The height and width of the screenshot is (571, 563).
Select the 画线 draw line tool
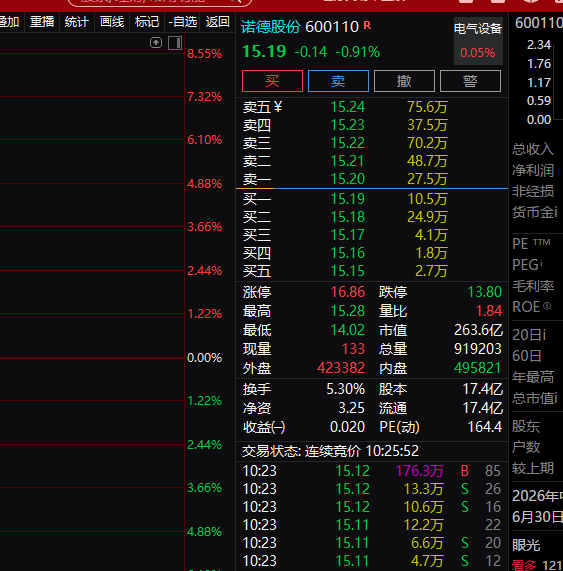click(x=112, y=21)
